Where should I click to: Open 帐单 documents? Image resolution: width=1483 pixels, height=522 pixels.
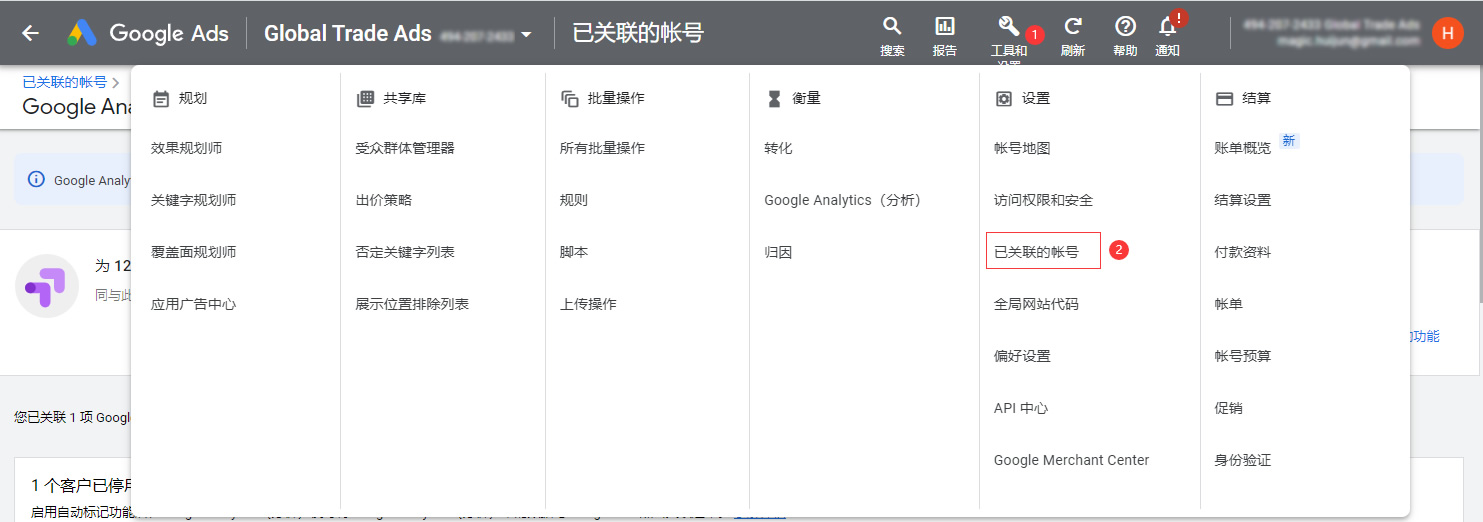(x=1228, y=304)
